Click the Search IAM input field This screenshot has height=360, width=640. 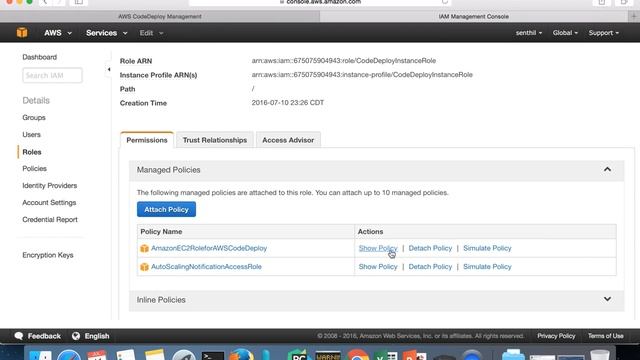52,76
